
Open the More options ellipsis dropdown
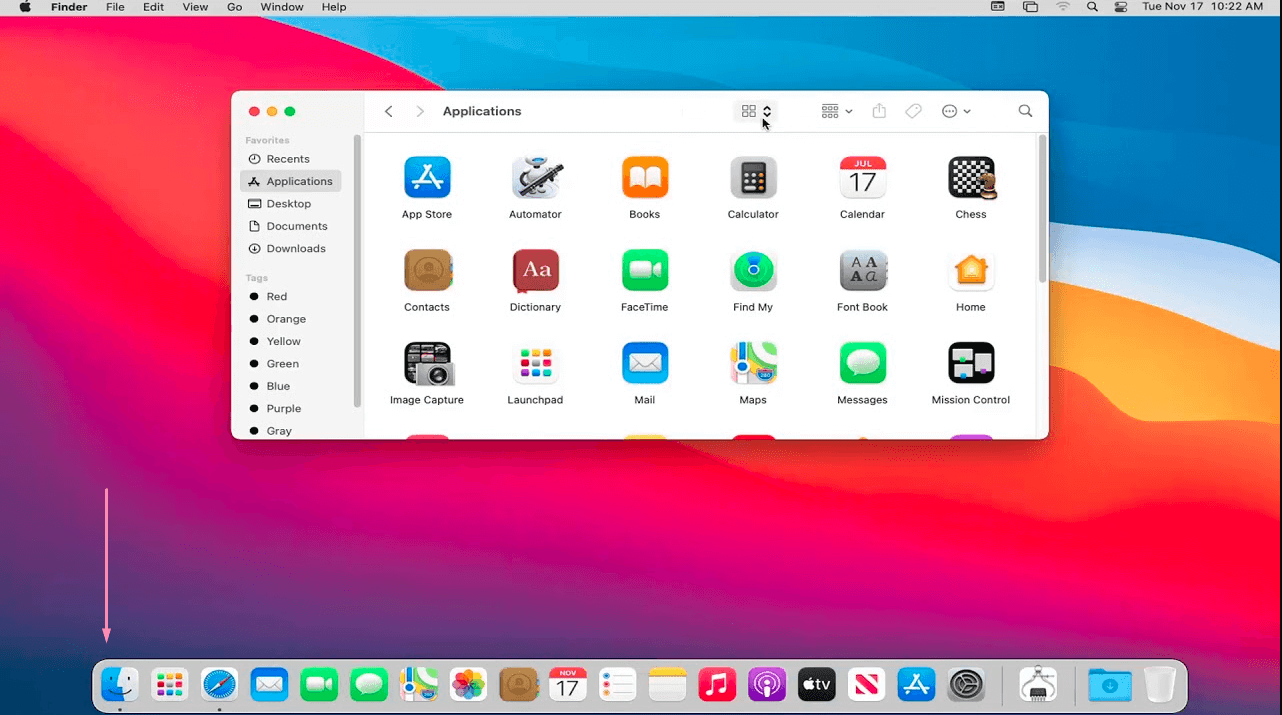point(955,111)
